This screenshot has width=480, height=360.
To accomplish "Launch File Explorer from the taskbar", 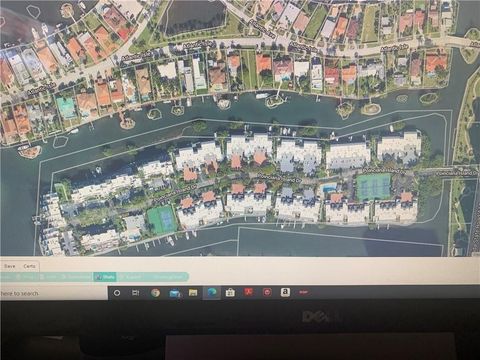I will 193,293.
